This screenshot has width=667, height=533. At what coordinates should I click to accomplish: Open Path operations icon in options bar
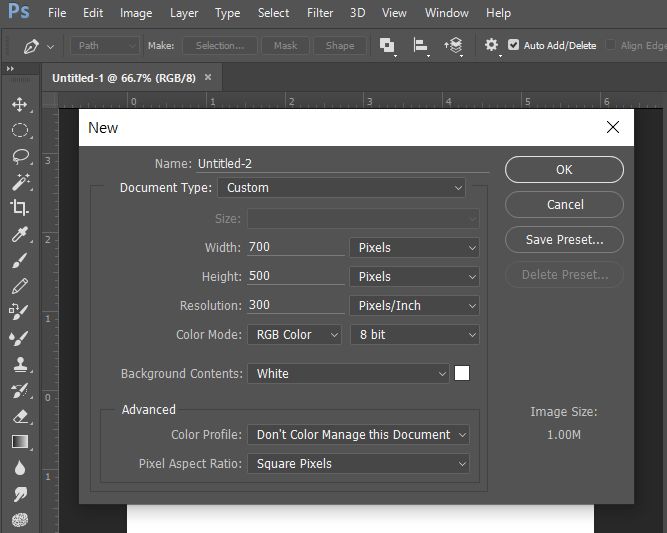point(388,46)
